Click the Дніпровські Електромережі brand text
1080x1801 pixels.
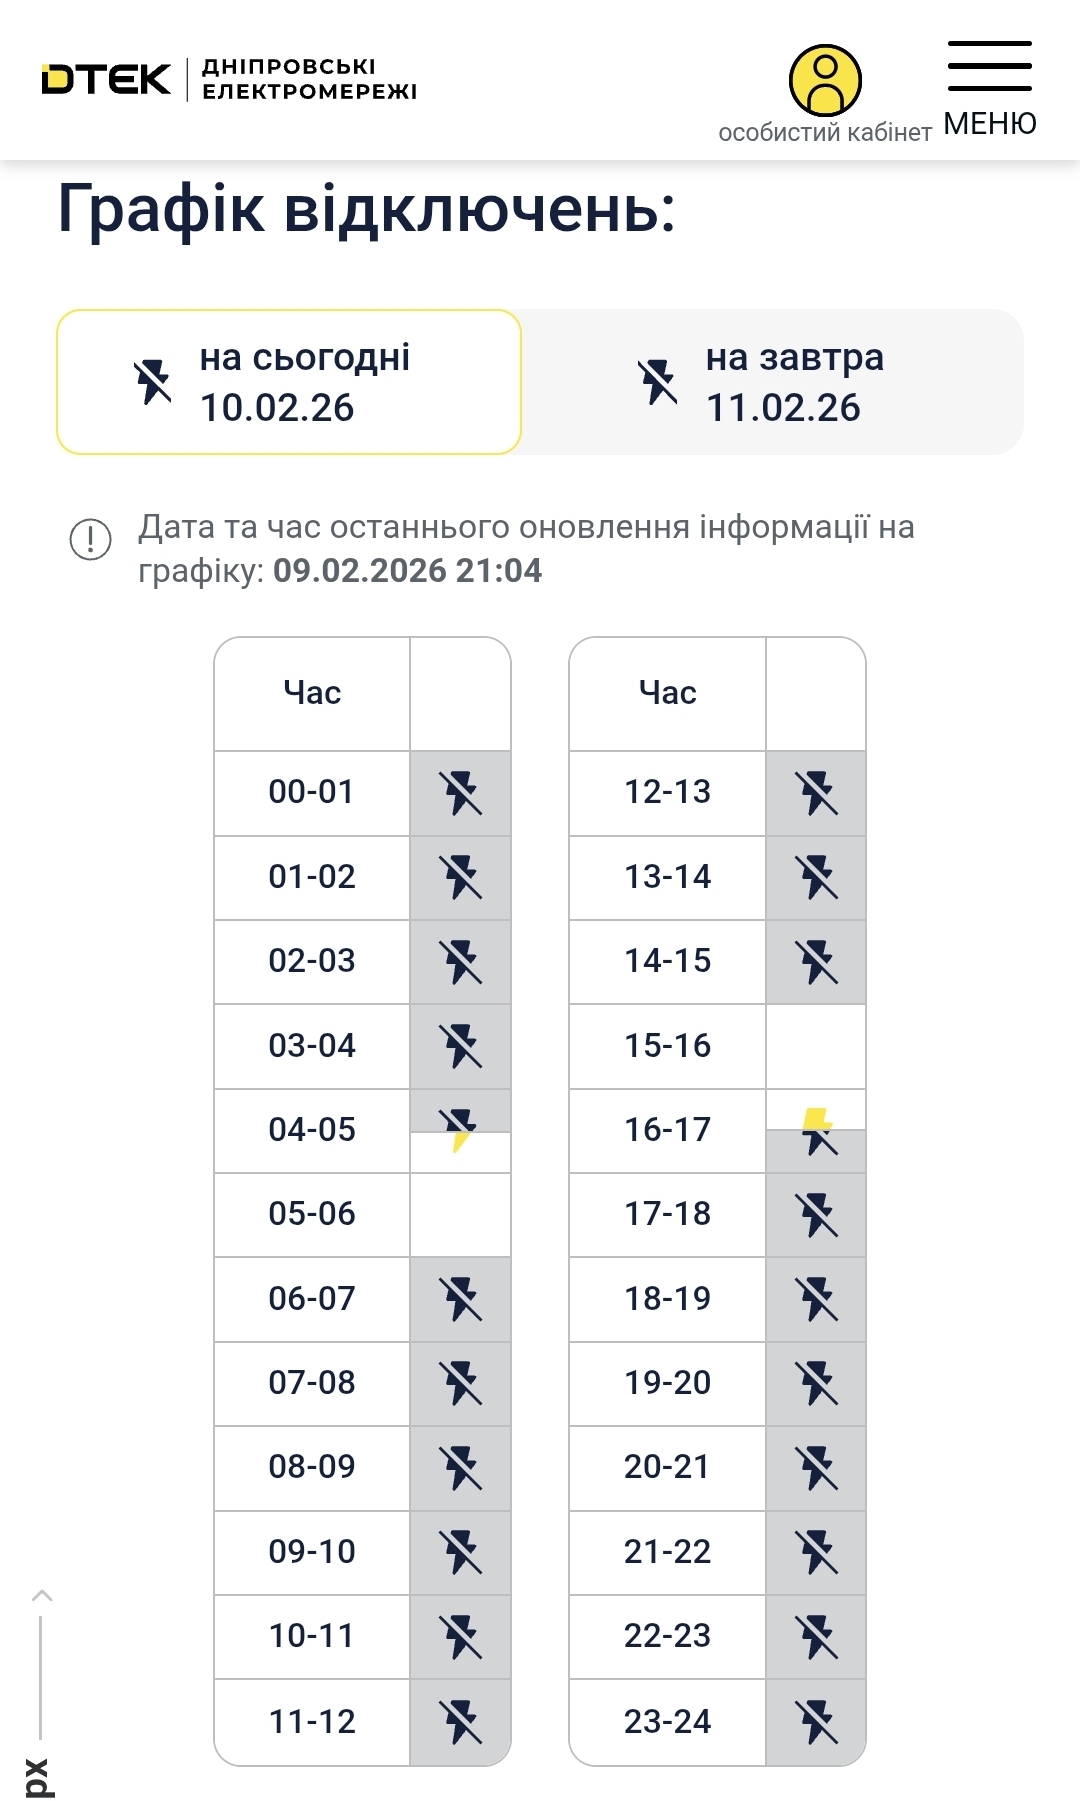click(x=309, y=79)
